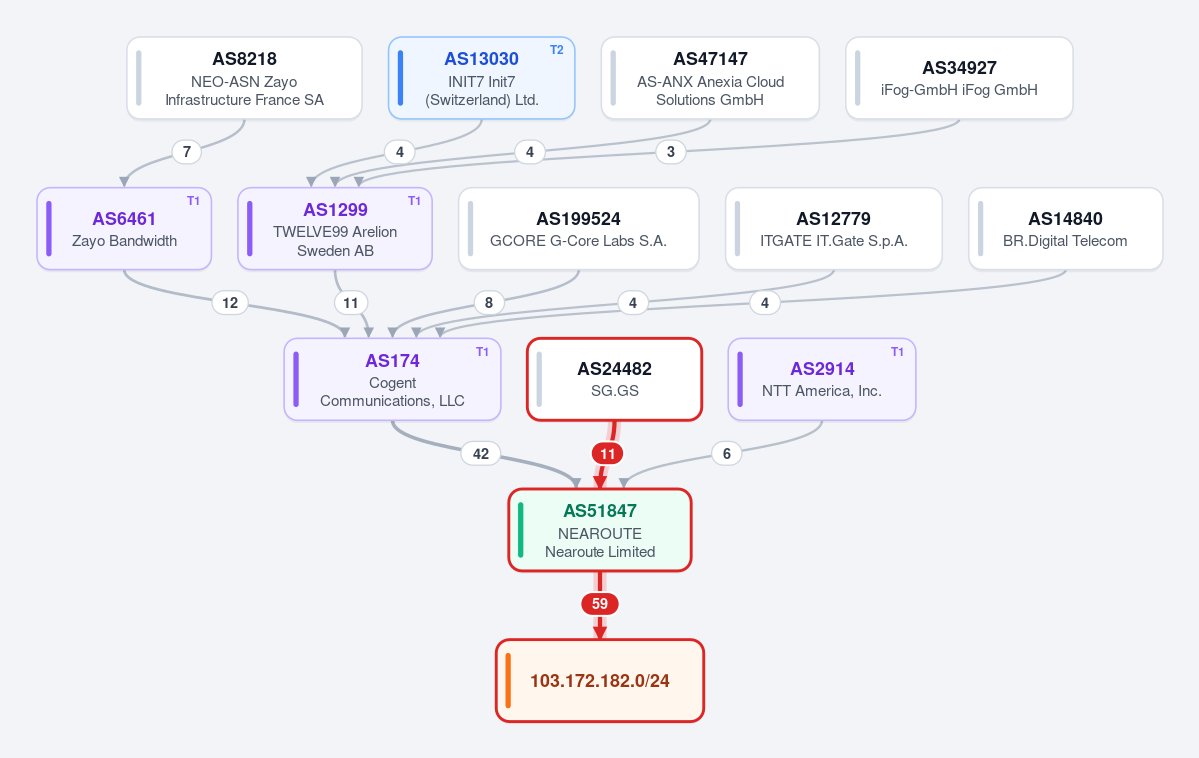Click the AS174 Cogent Communications node
1199x758 pixels.
coord(392,379)
